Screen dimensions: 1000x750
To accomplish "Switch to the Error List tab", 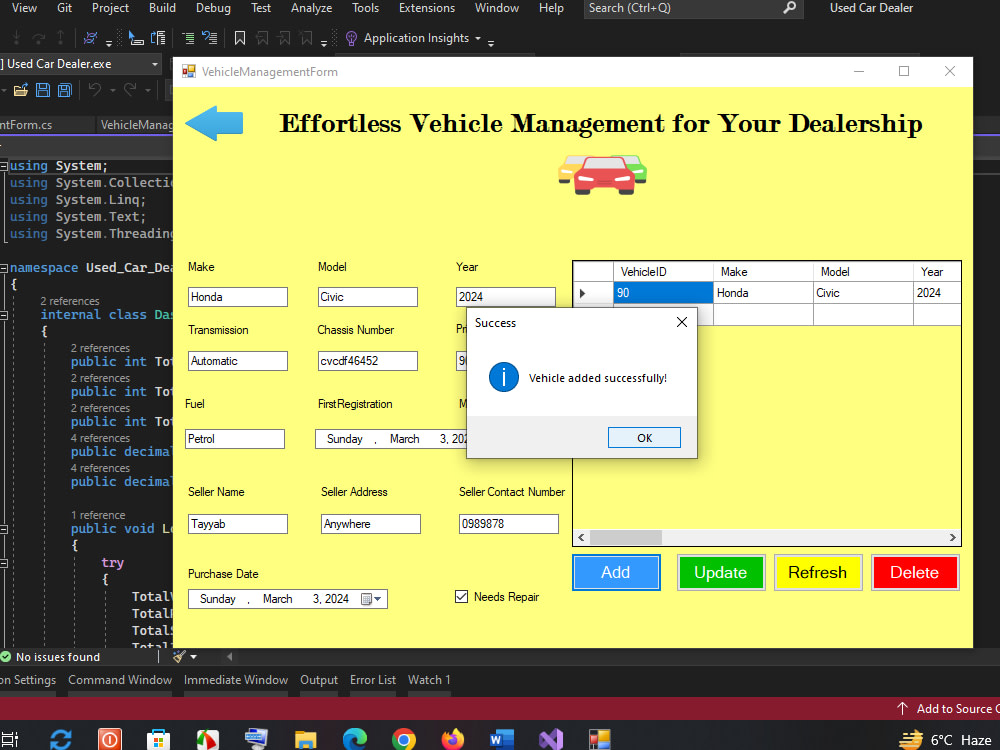I will pos(373,680).
